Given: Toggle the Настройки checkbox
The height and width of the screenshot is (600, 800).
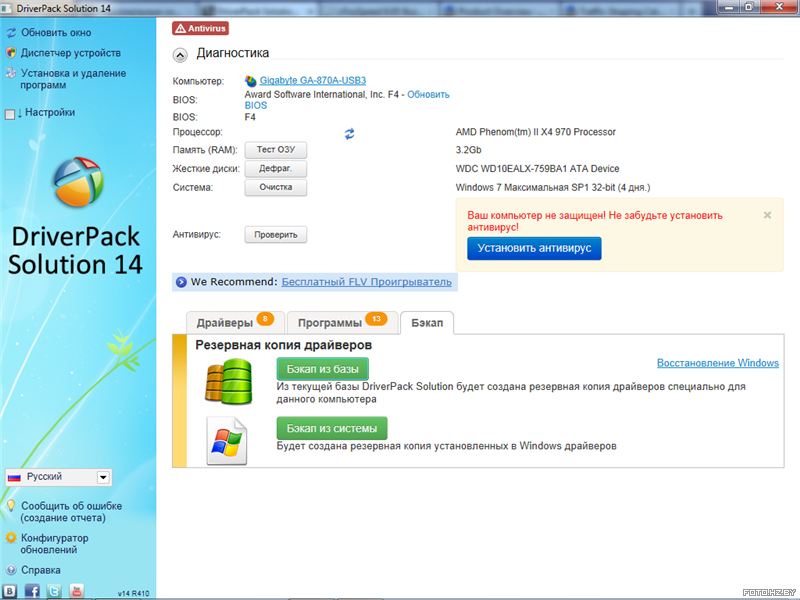Looking at the screenshot, I should point(10,114).
